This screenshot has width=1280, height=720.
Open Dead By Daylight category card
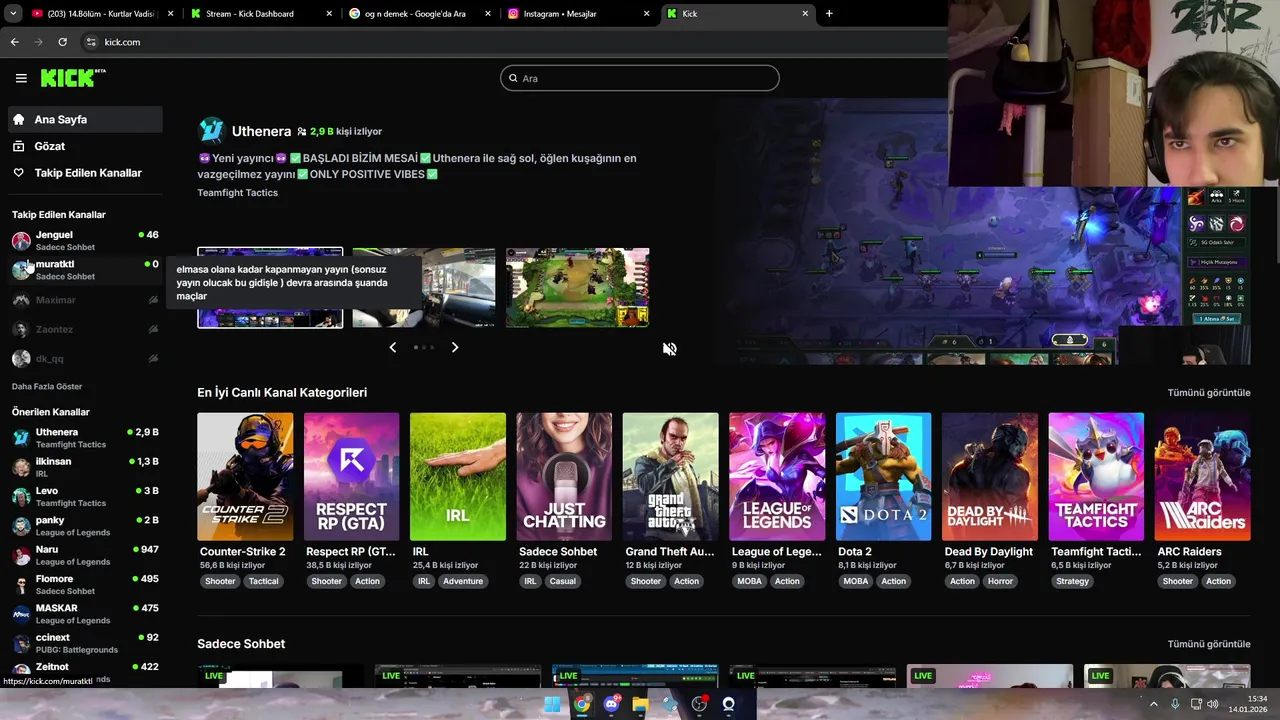pyautogui.click(x=990, y=477)
